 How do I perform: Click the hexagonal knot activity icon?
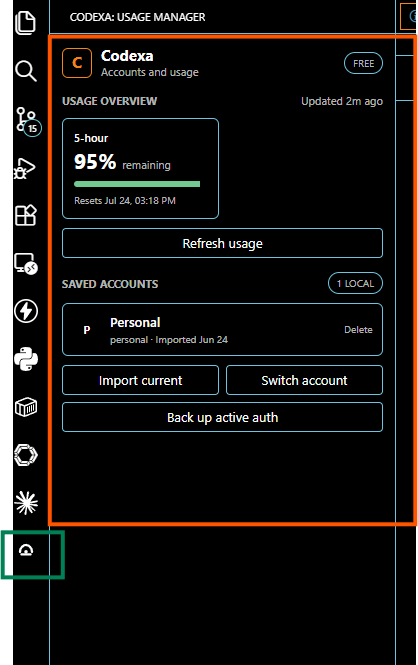tap(26, 455)
